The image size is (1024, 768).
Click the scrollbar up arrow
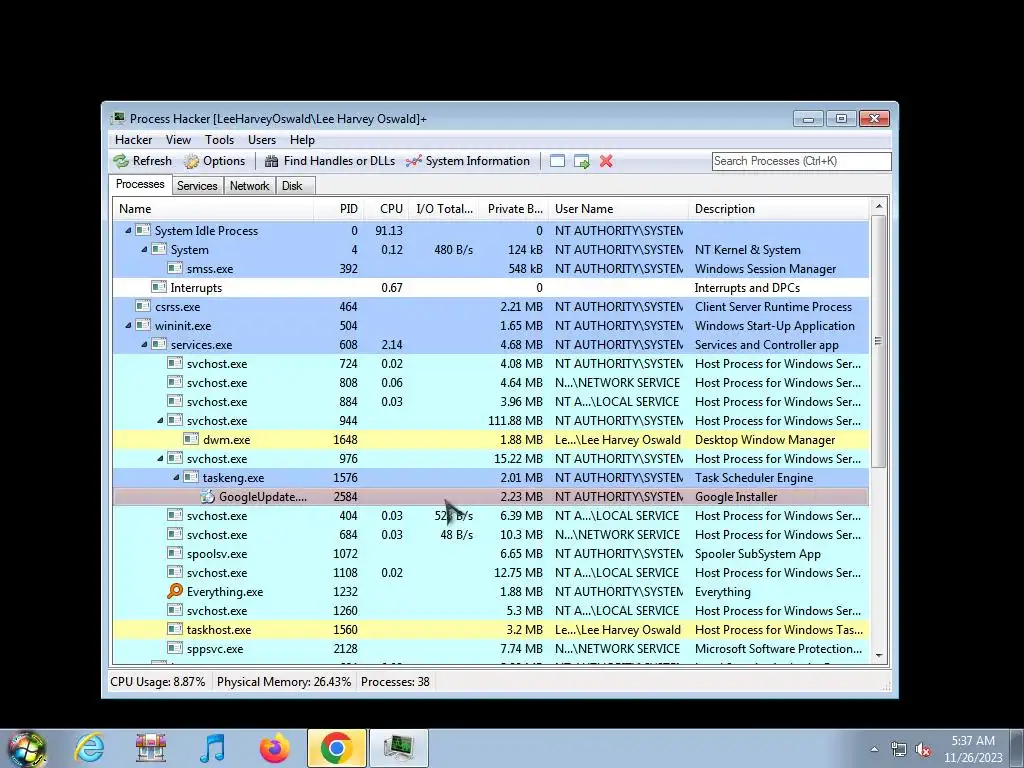878,206
